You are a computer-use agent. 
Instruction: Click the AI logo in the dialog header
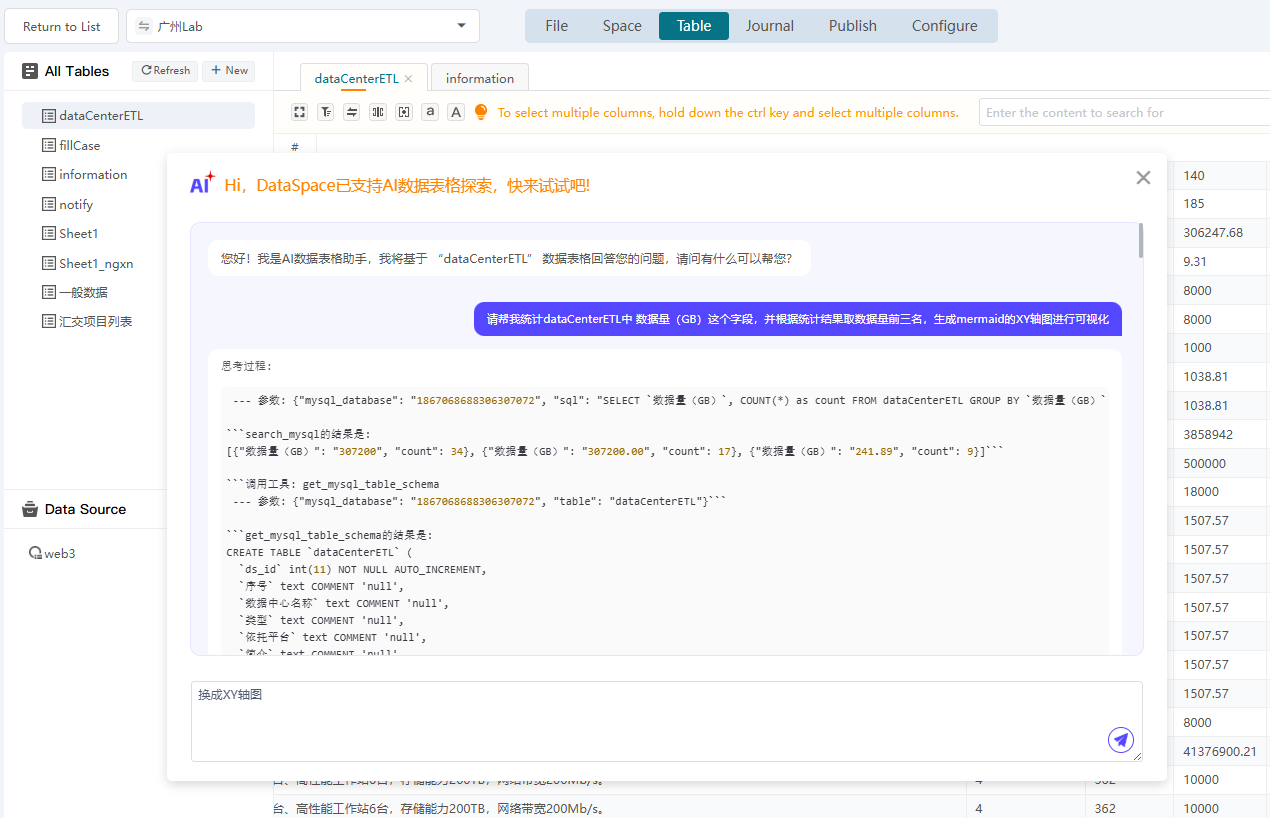[x=203, y=184]
